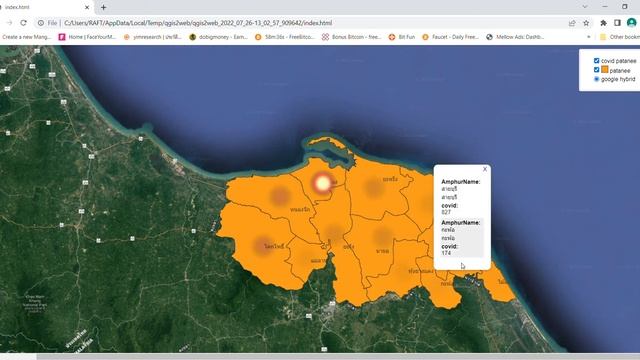Close the index.html browser tab

coord(87,7)
